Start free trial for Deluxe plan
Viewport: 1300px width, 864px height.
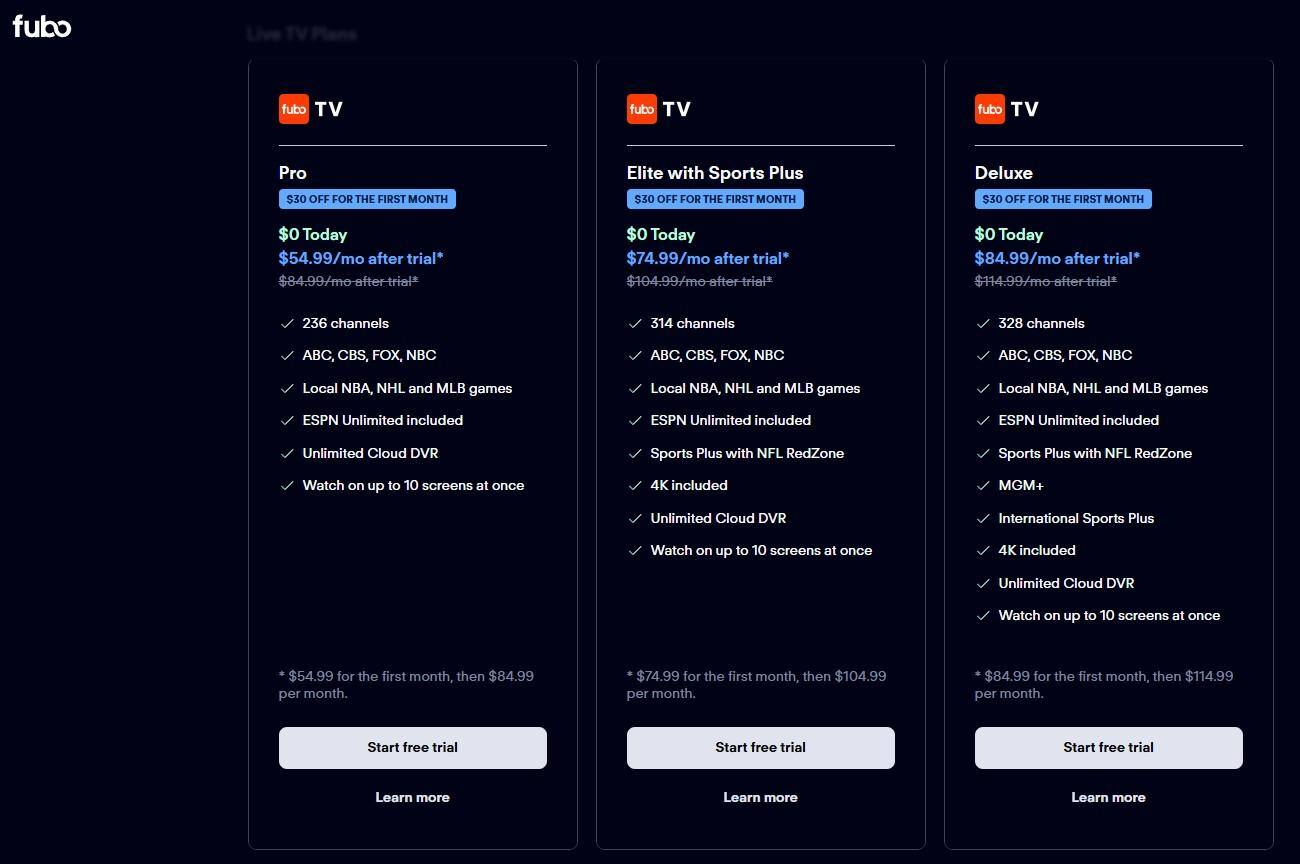pos(1108,748)
